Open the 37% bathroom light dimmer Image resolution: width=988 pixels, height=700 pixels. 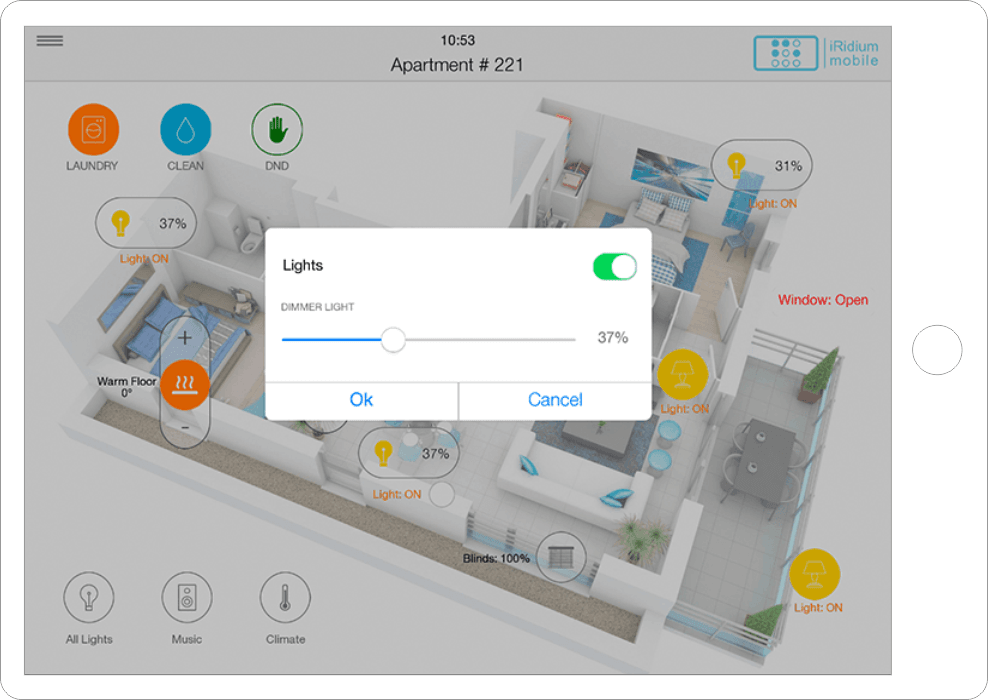coord(146,223)
